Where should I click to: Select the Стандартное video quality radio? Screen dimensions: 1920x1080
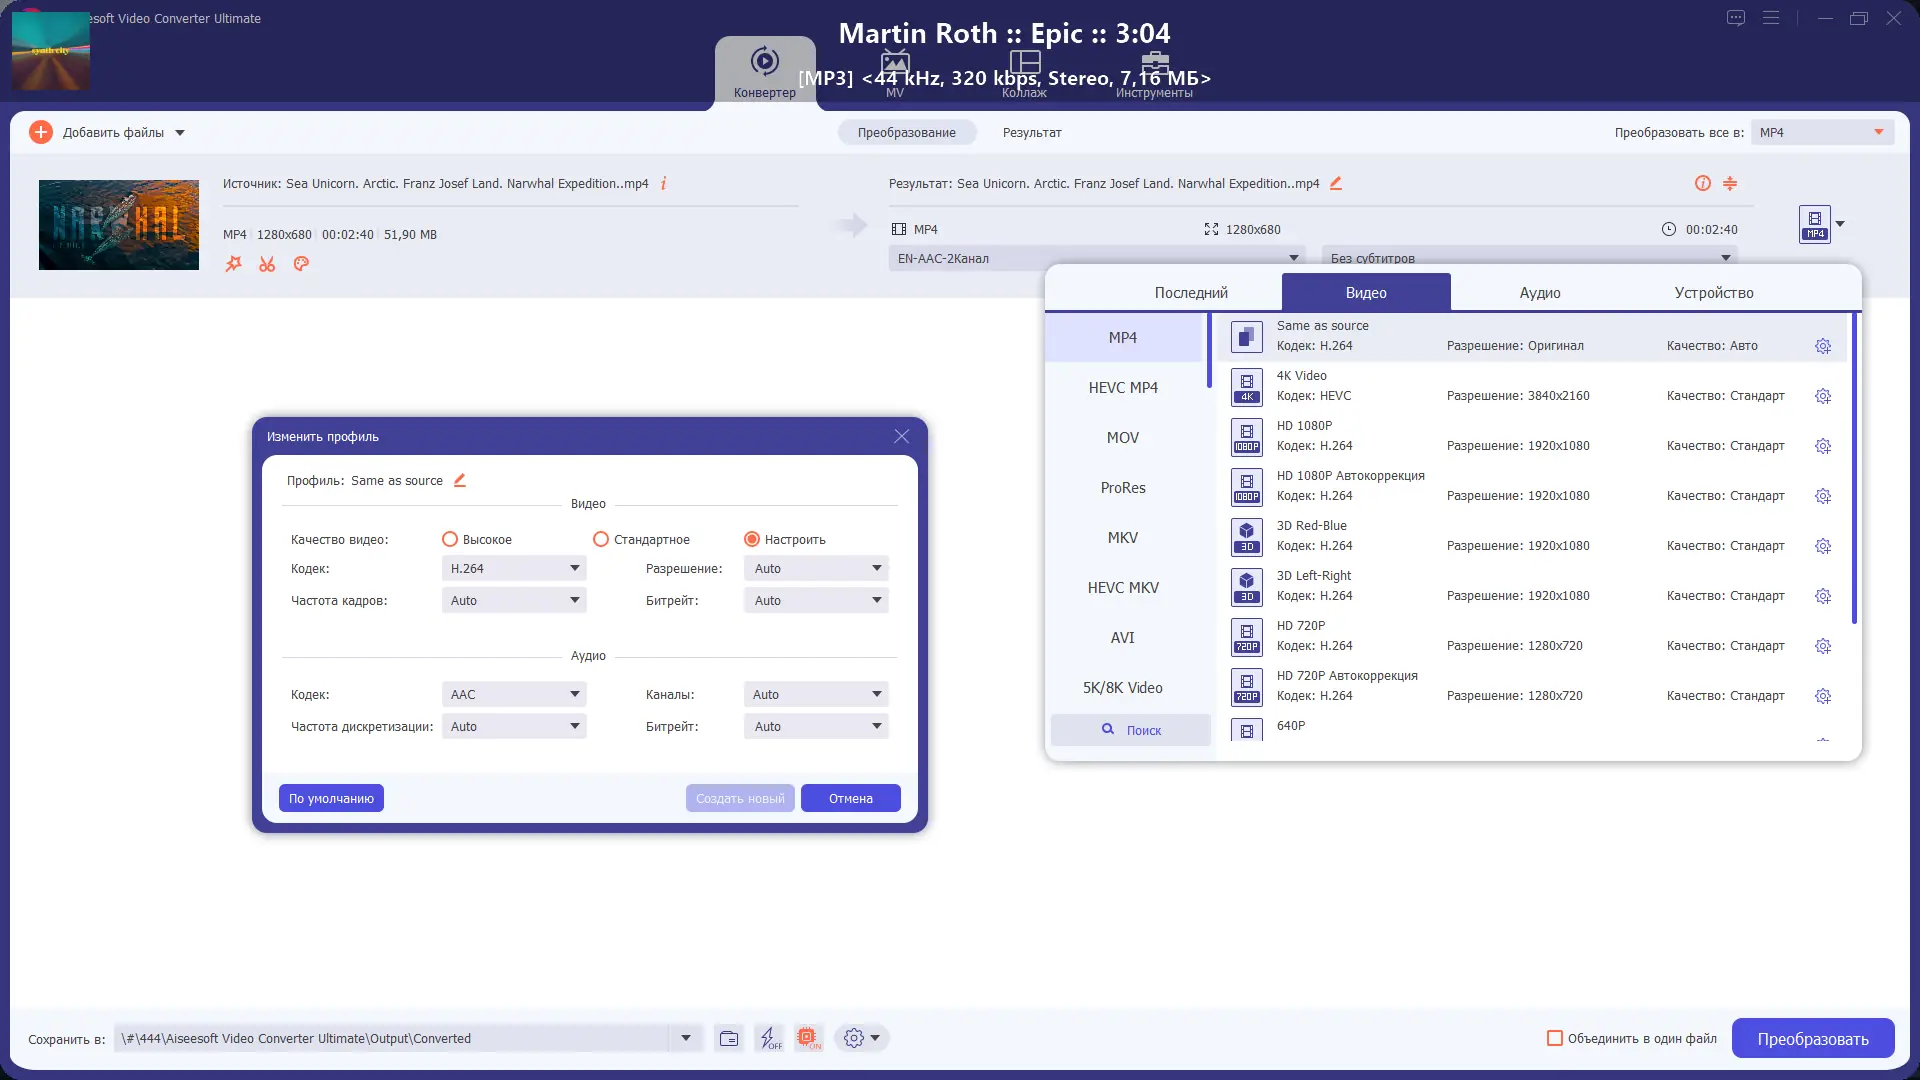[601, 539]
